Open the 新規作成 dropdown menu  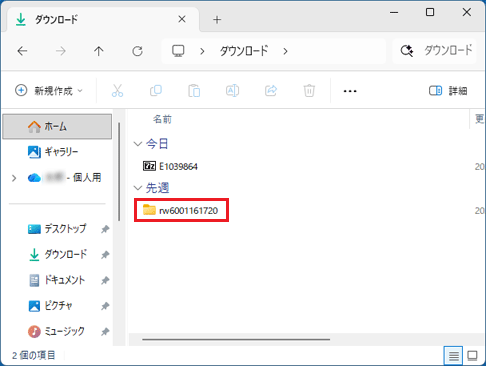[49, 90]
